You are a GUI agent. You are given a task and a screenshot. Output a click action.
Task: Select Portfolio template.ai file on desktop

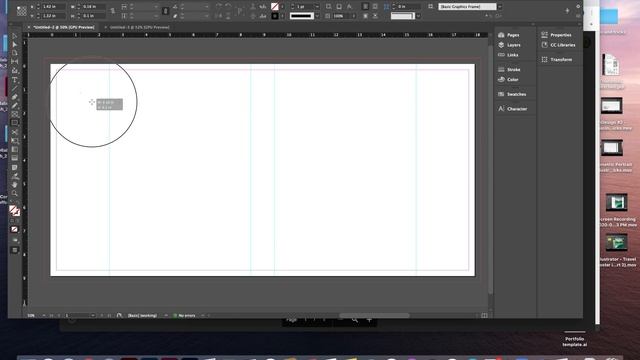[575, 342]
